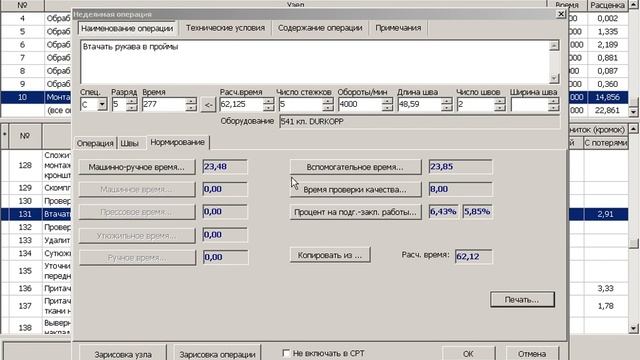
Task: Open Вспомогательное время dialog
Action: (x=355, y=167)
